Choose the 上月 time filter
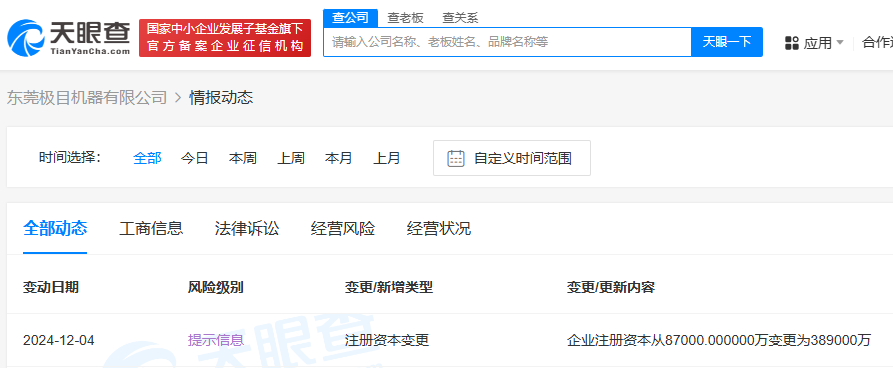The image size is (893, 368). pyautogui.click(x=387, y=158)
